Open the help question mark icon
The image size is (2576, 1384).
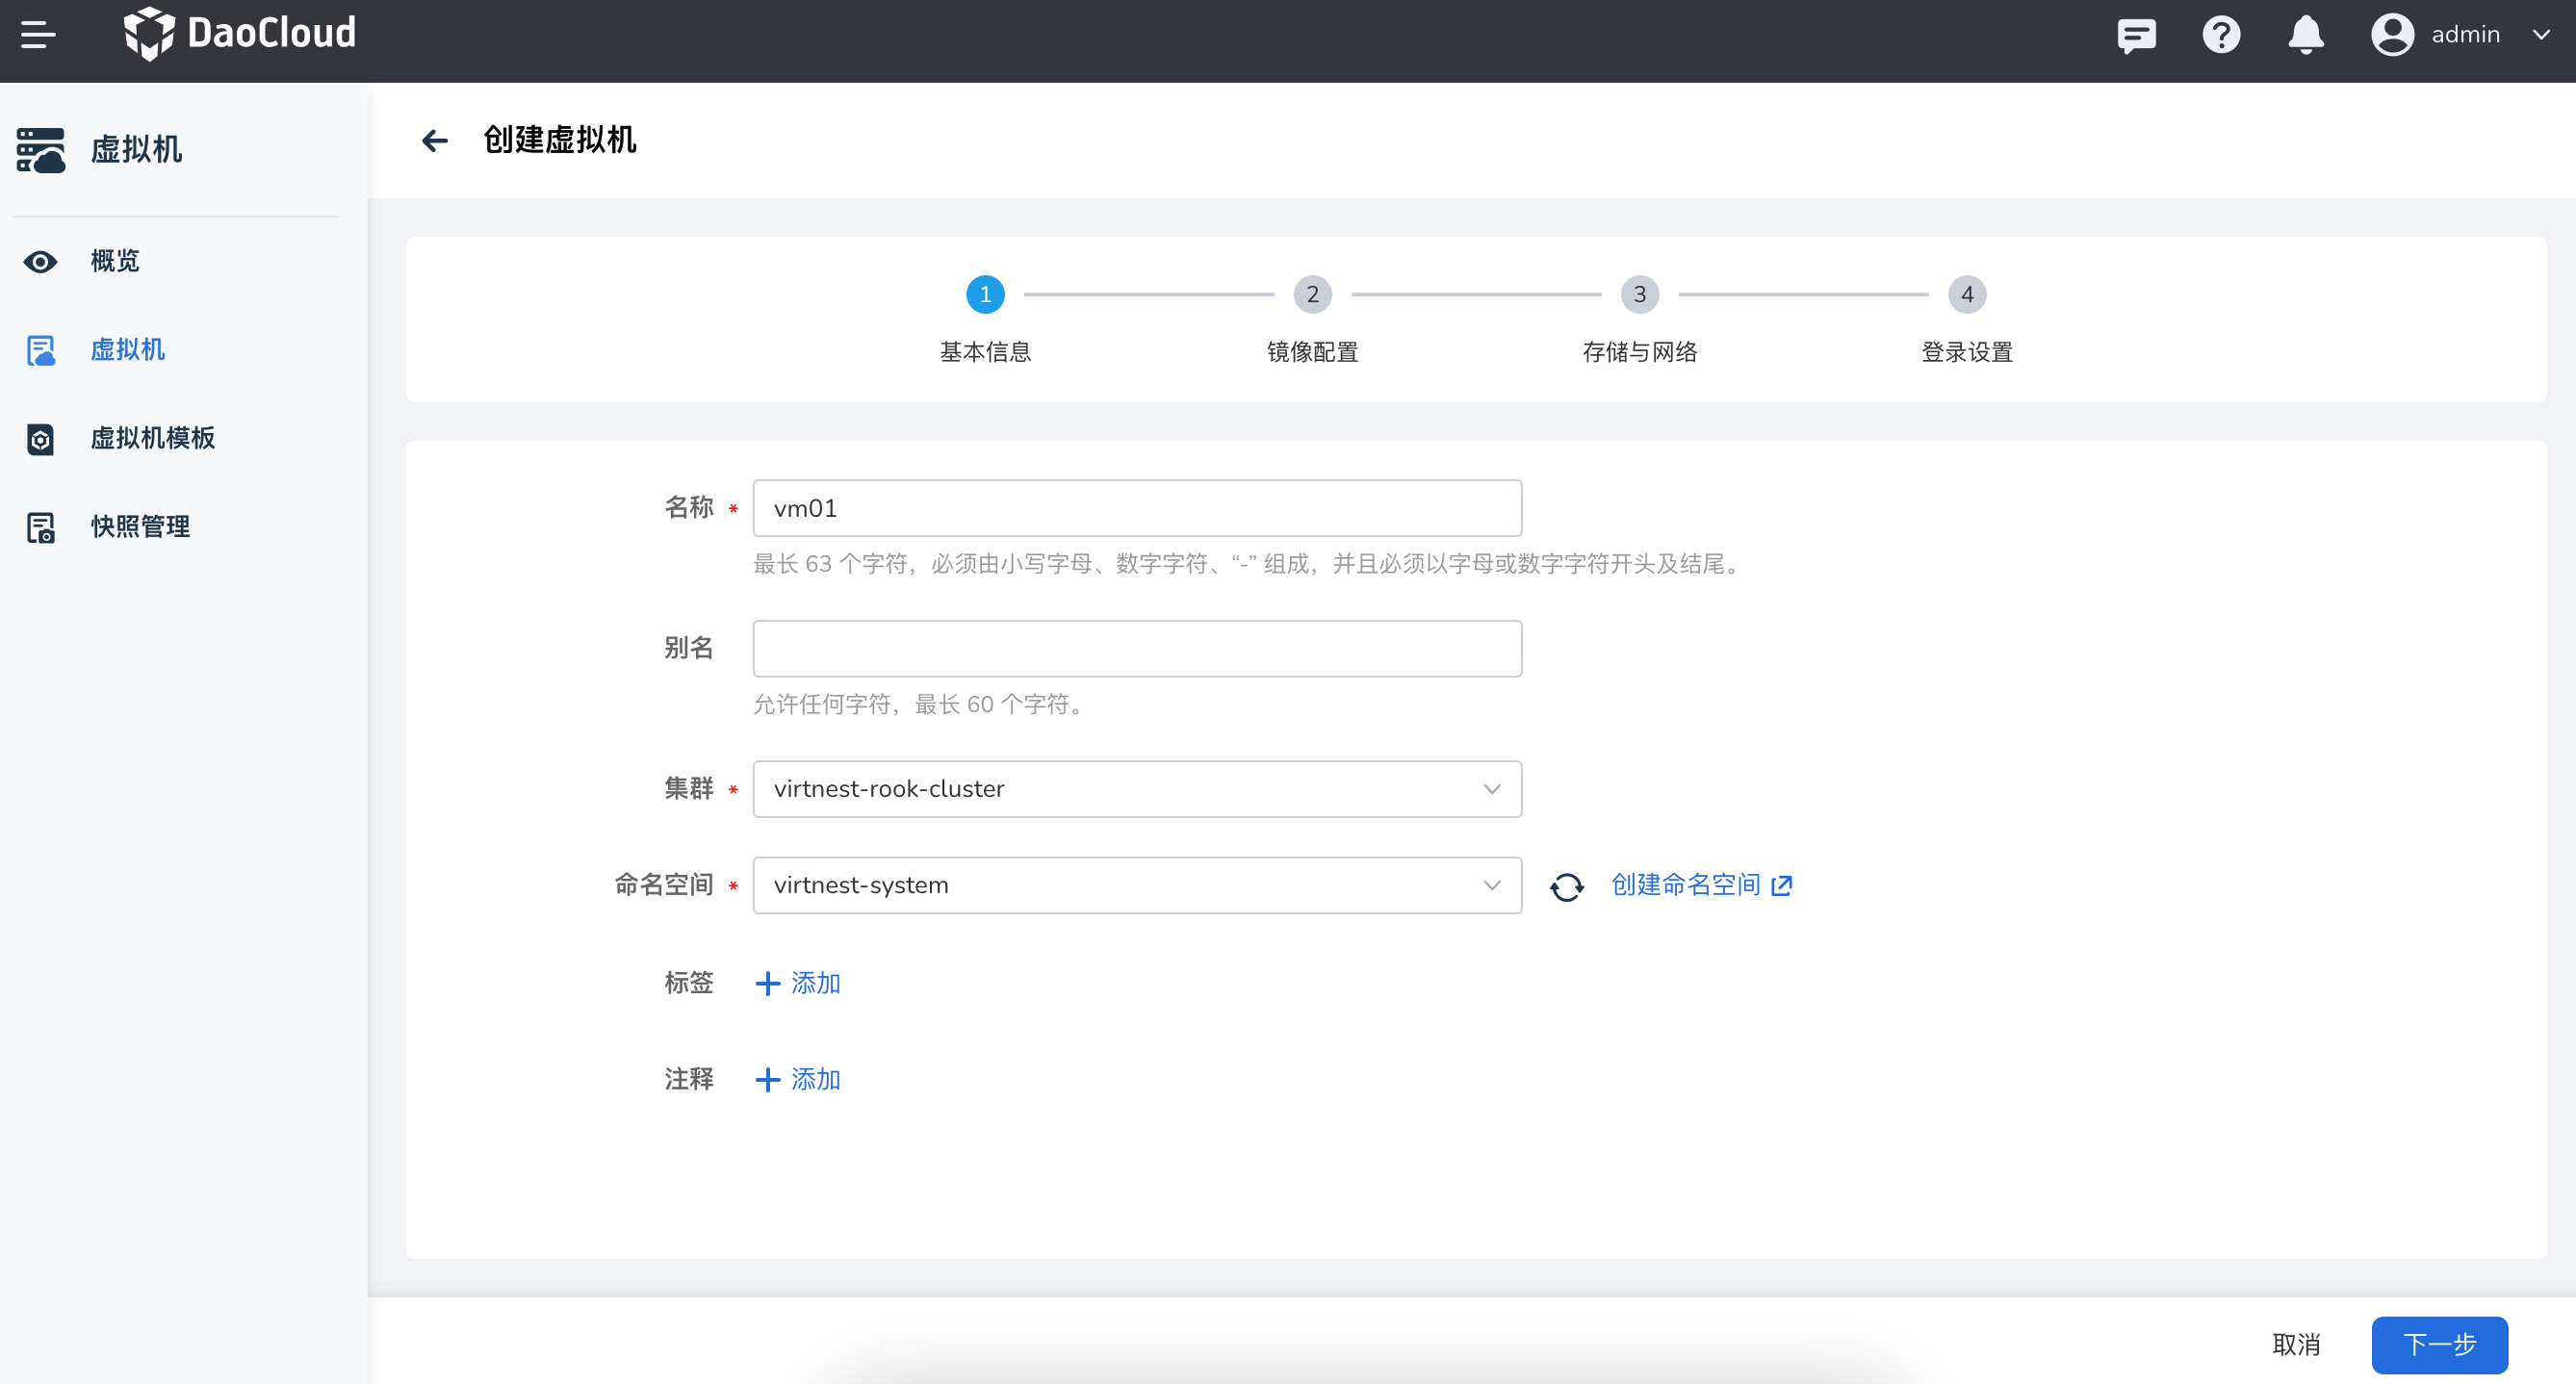click(2220, 34)
